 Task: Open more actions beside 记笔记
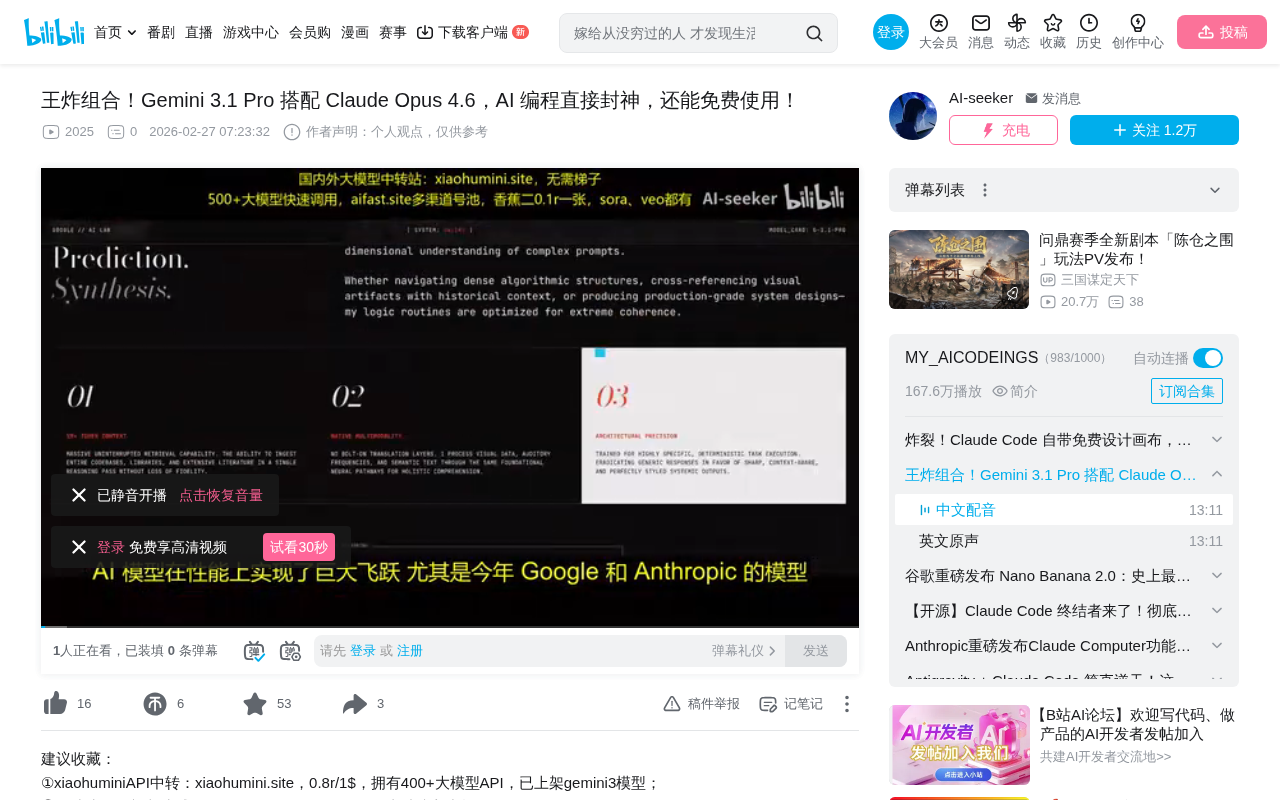coord(847,704)
